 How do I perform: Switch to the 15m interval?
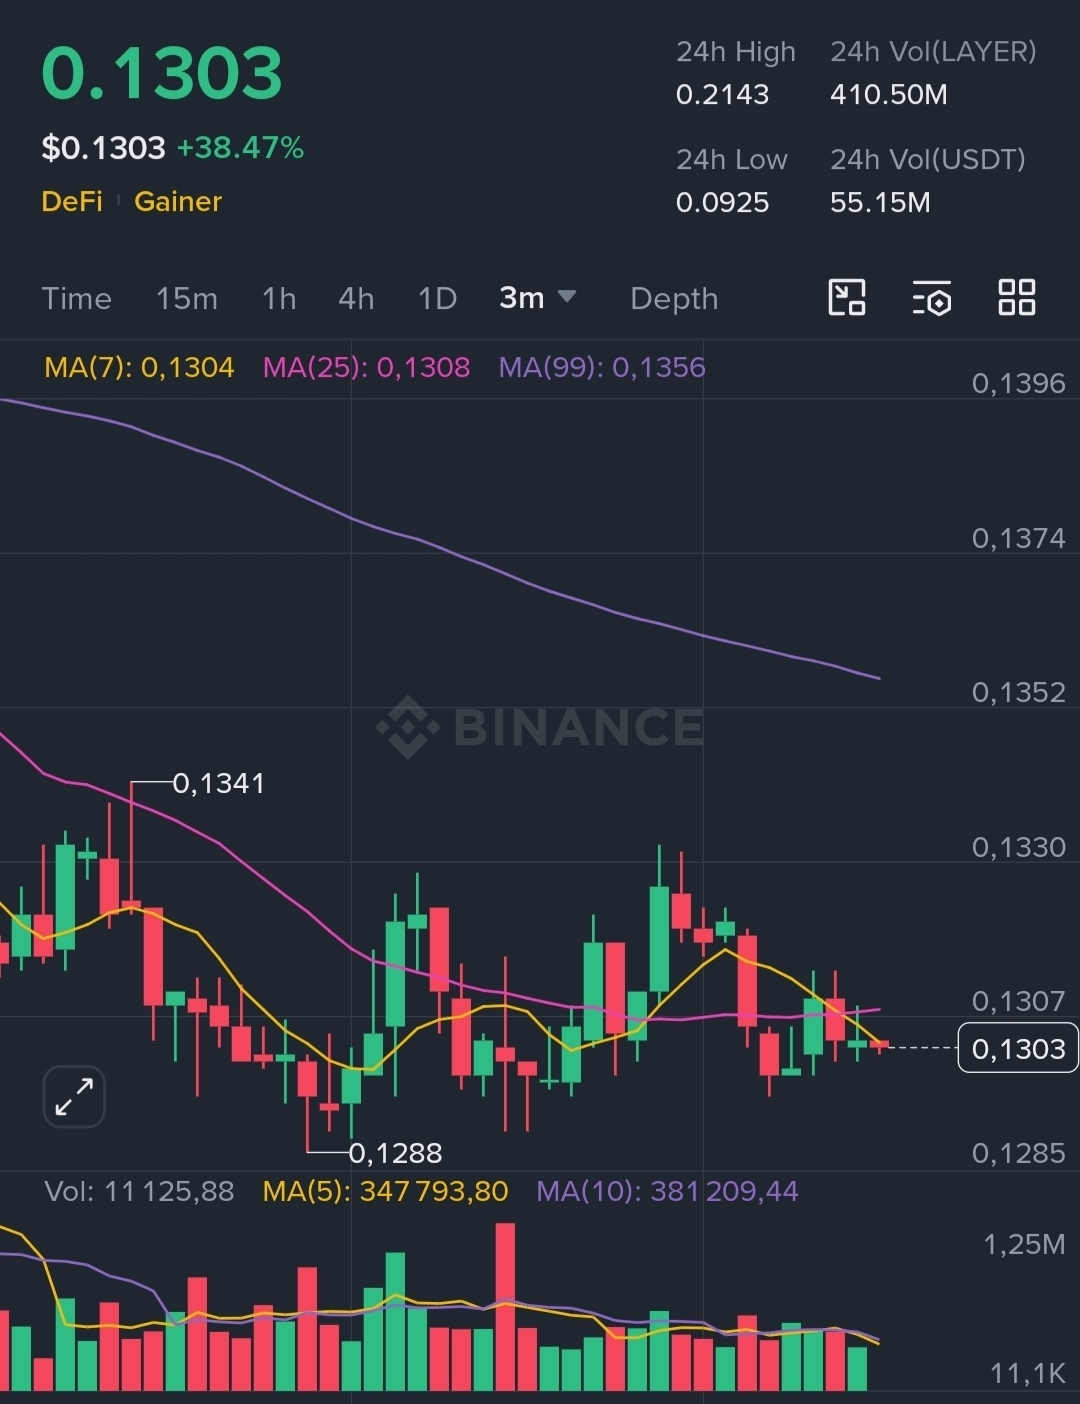(x=187, y=298)
